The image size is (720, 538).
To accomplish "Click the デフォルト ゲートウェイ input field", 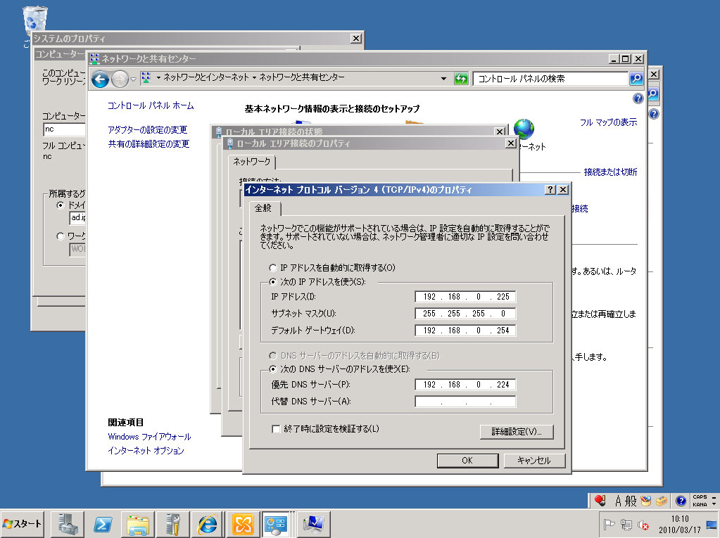I will pos(465,331).
